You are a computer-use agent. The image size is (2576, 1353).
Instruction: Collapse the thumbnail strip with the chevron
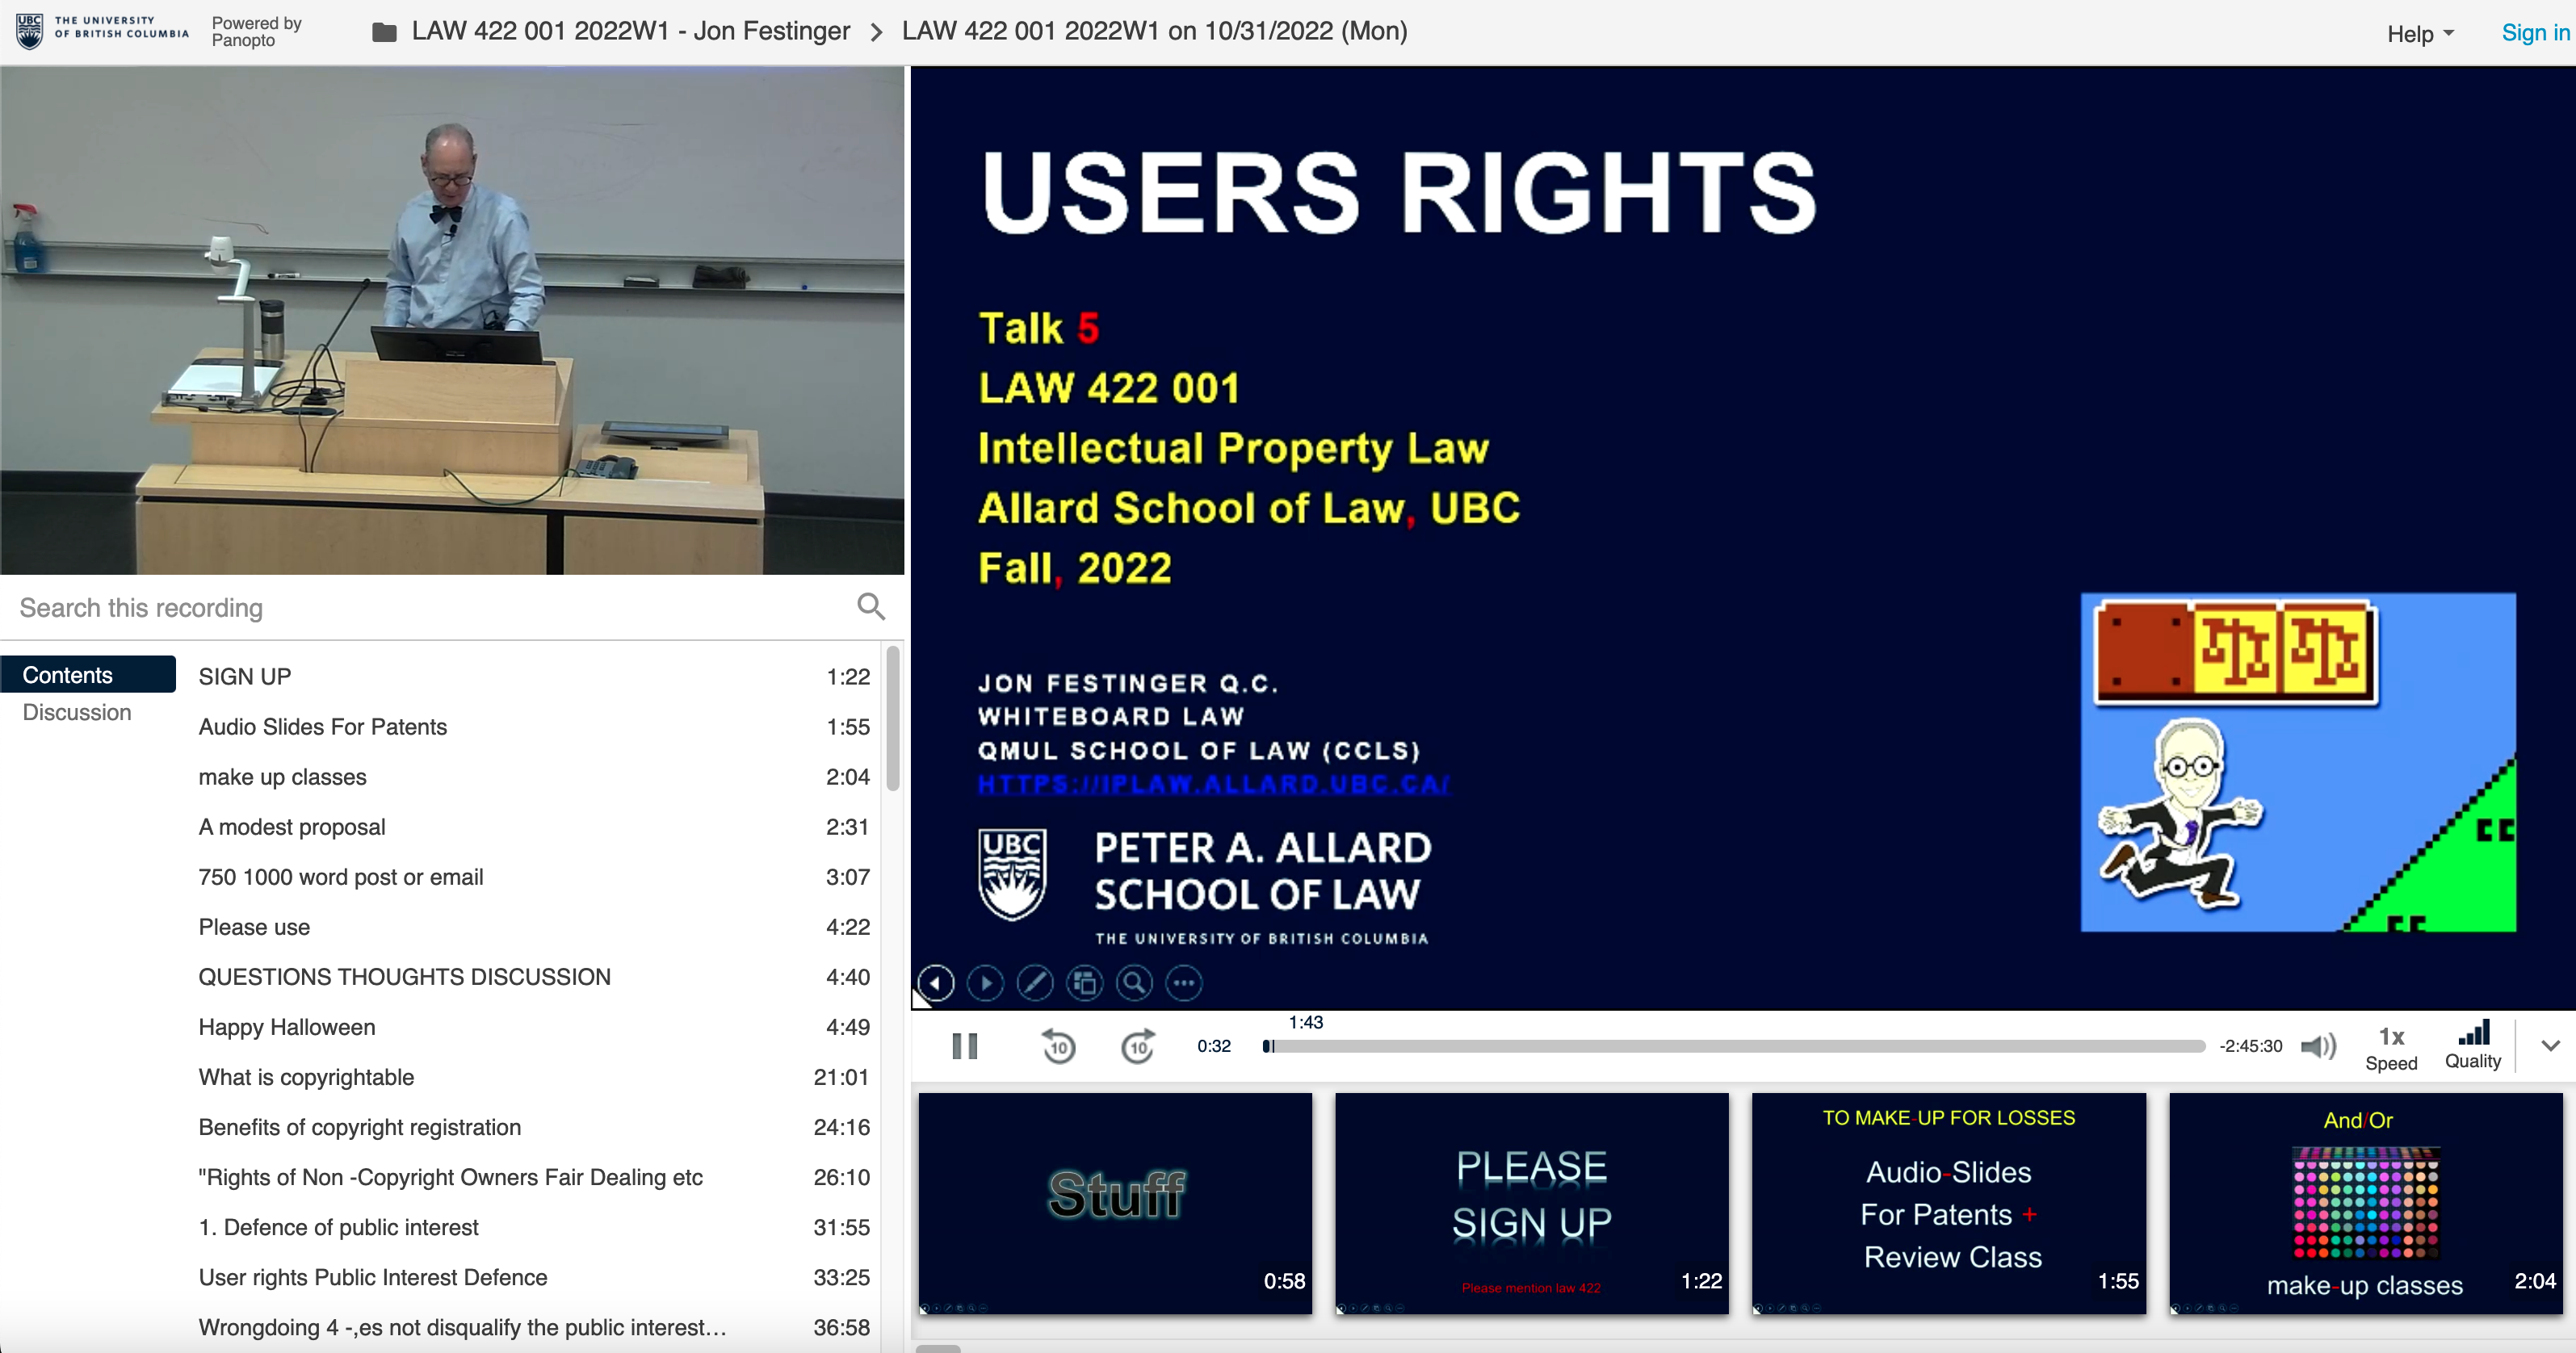click(2550, 1046)
